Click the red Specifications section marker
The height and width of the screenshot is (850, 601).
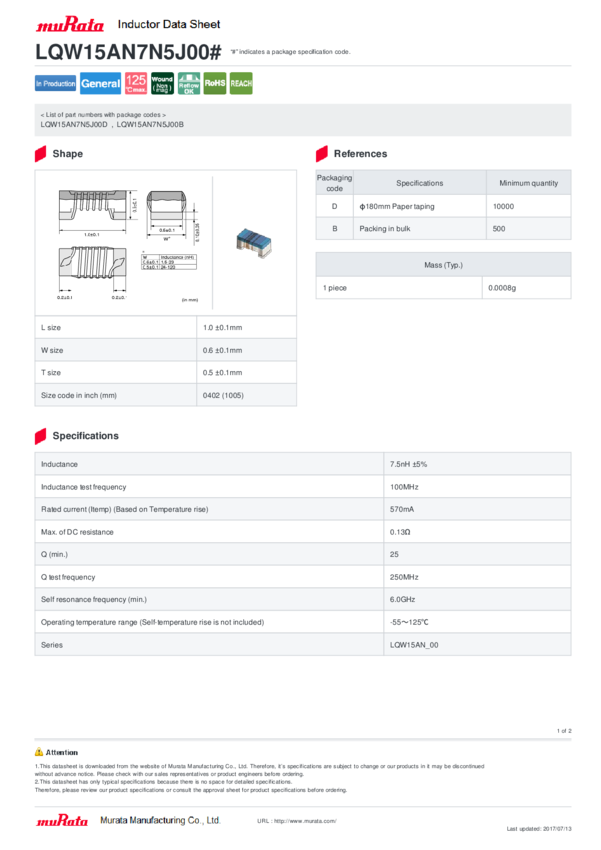point(41,436)
